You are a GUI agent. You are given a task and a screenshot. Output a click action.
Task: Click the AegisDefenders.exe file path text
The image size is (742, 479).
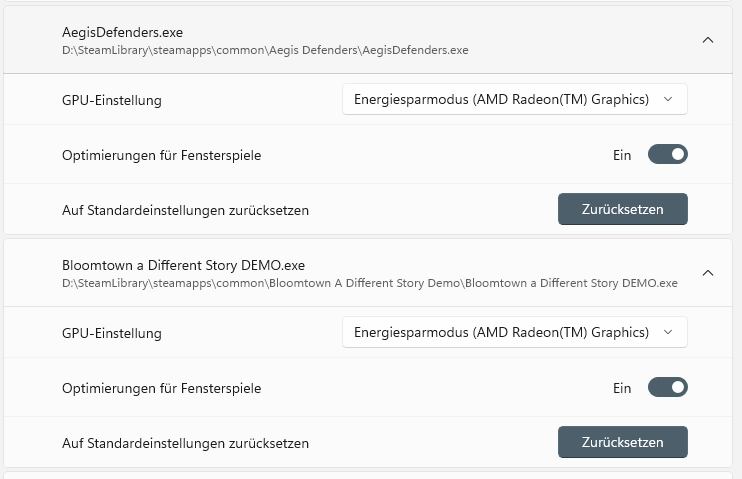click(x=265, y=49)
